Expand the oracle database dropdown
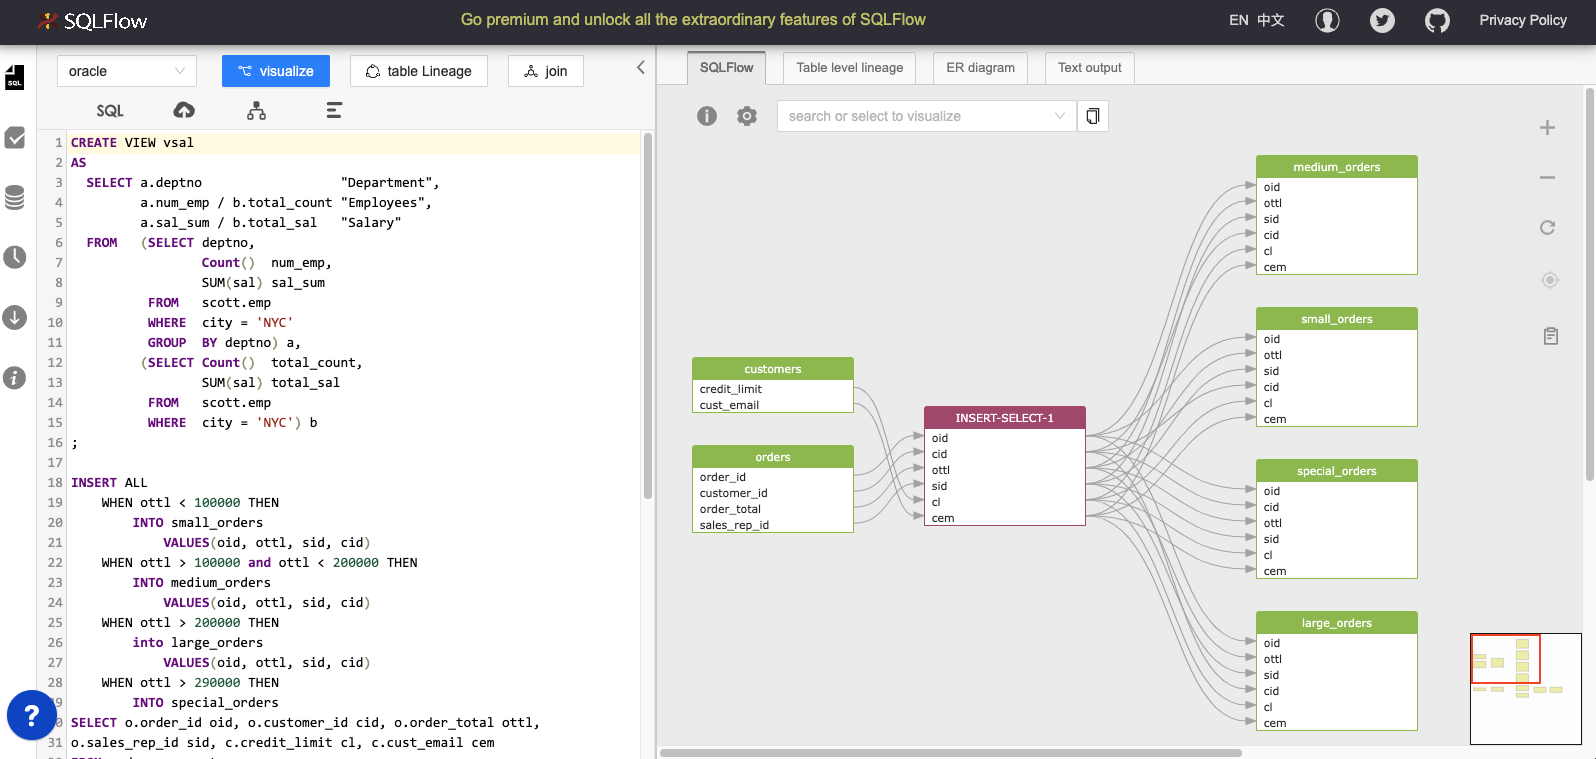The width and height of the screenshot is (1596, 759). (x=127, y=71)
